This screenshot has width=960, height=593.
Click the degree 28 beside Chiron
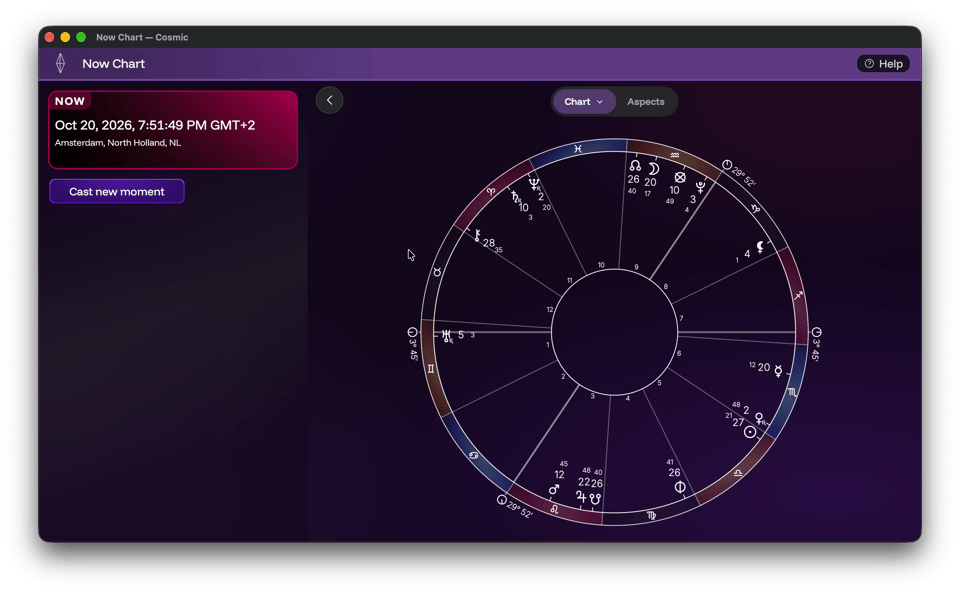point(489,243)
